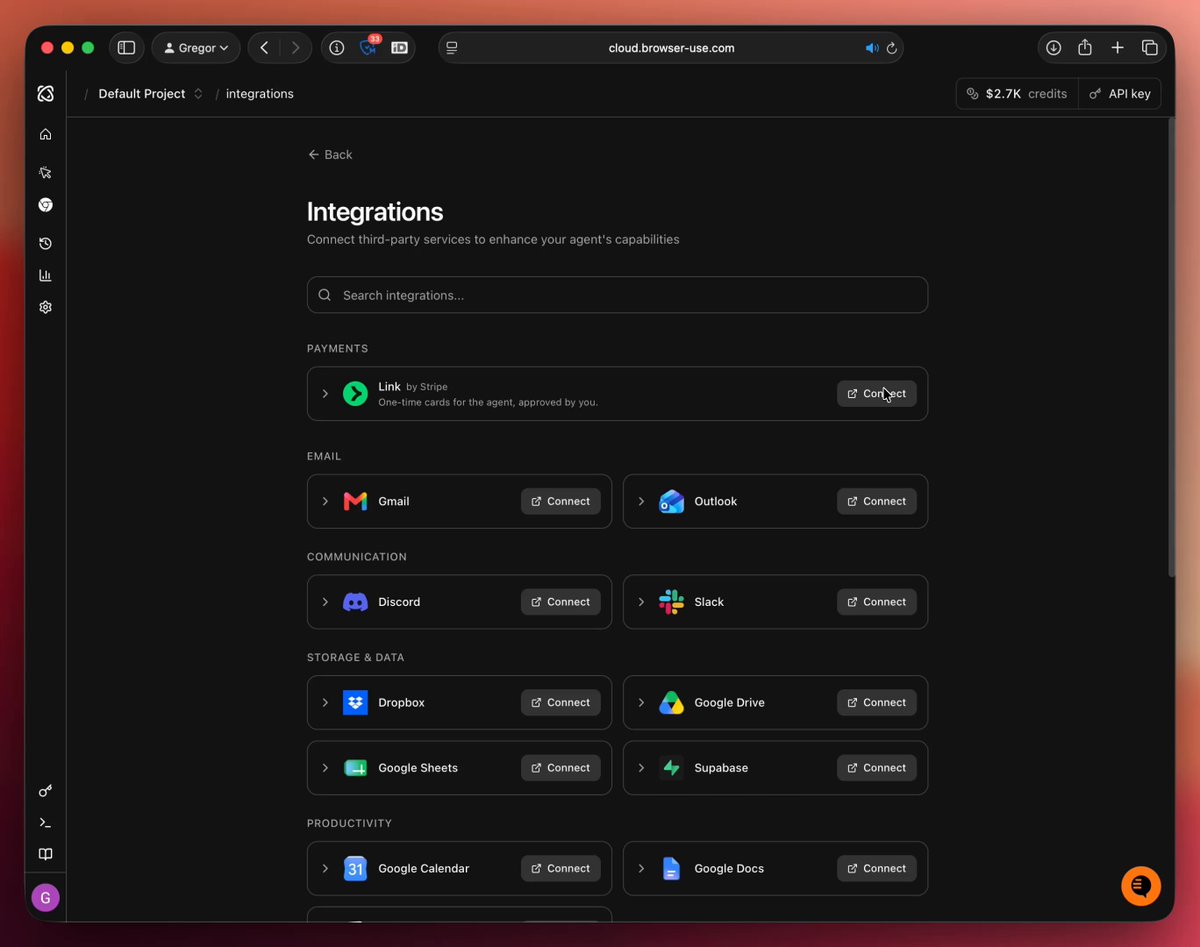
Task: Open the G user avatar
Action: [45, 897]
